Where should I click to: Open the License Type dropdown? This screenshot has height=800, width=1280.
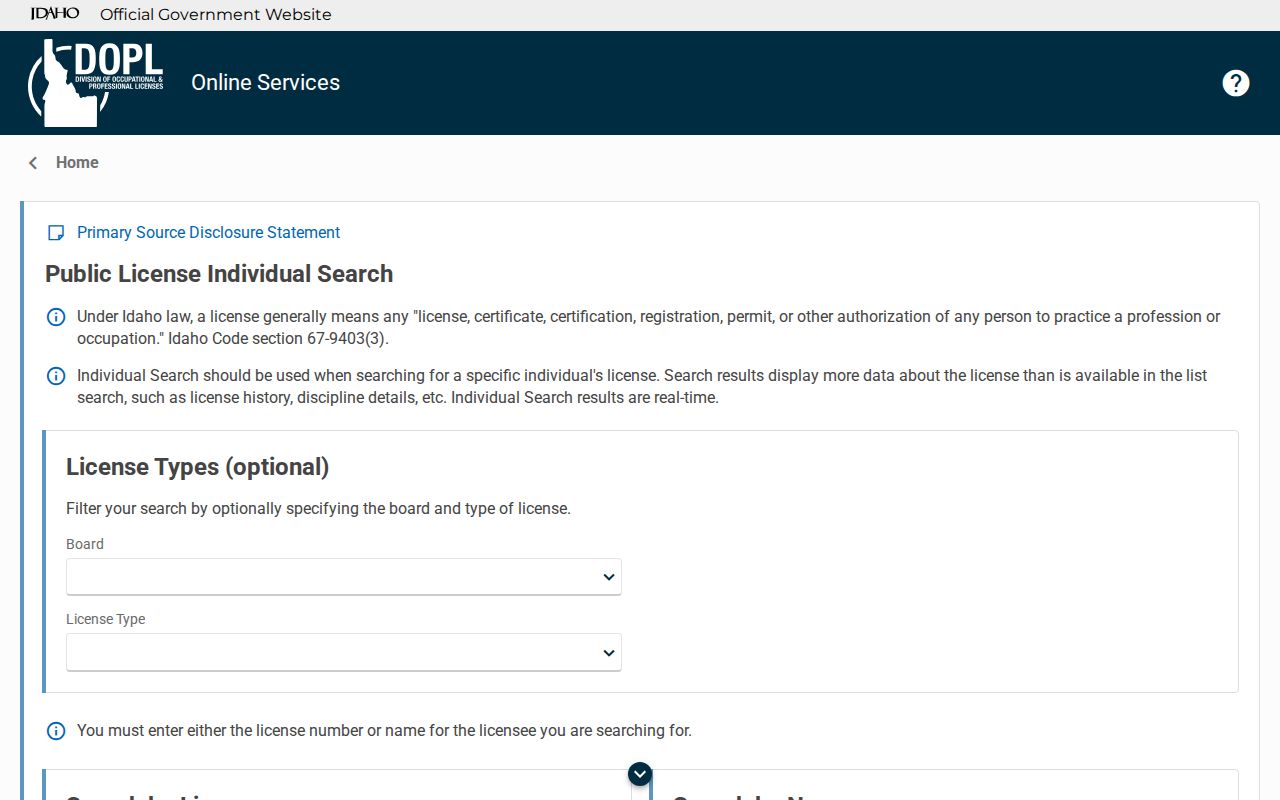pos(344,652)
